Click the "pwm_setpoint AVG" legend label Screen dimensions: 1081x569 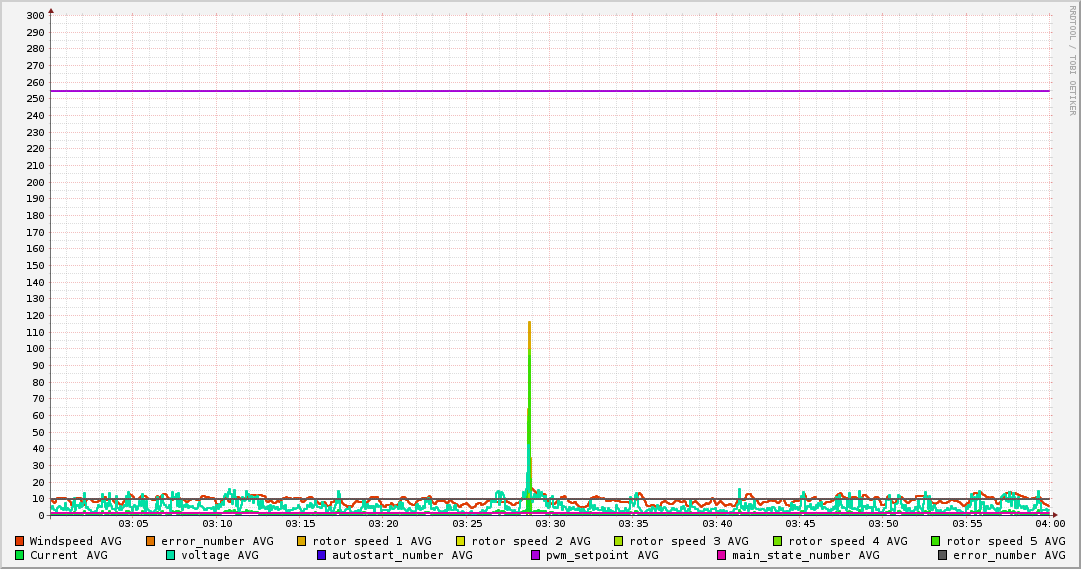point(602,555)
